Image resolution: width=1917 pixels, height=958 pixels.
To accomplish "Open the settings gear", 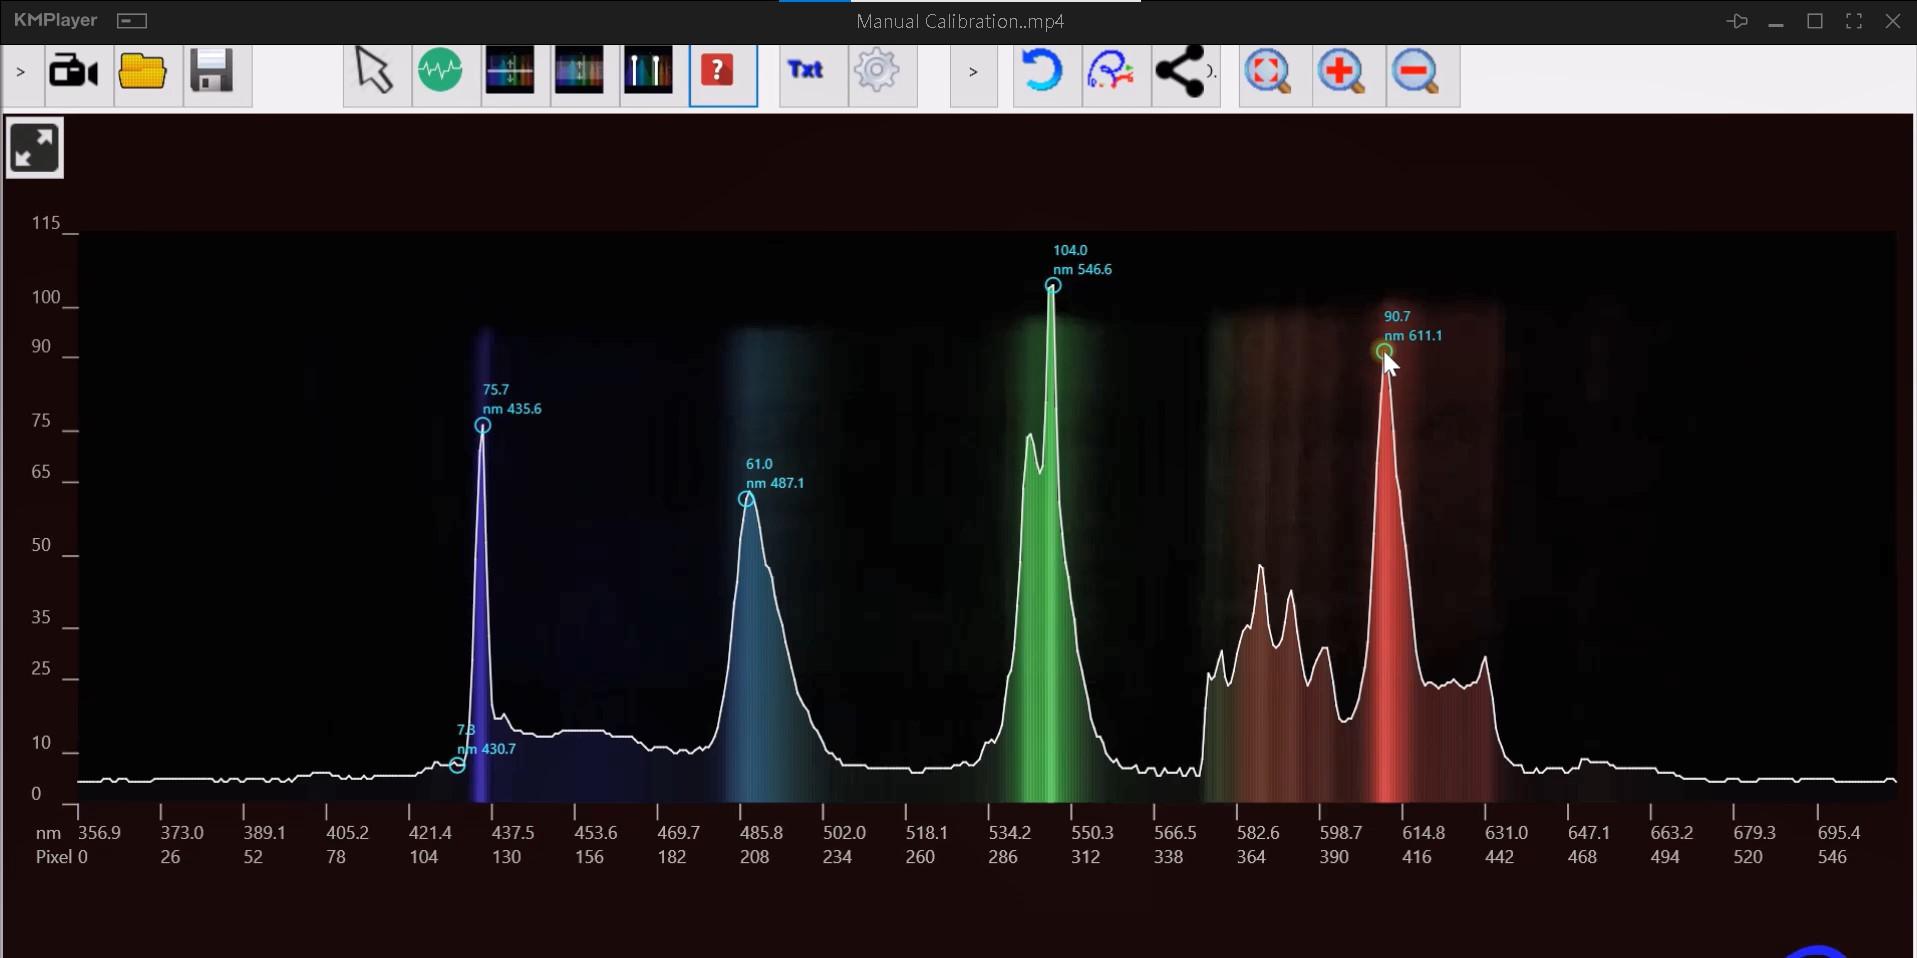I will [x=877, y=72].
